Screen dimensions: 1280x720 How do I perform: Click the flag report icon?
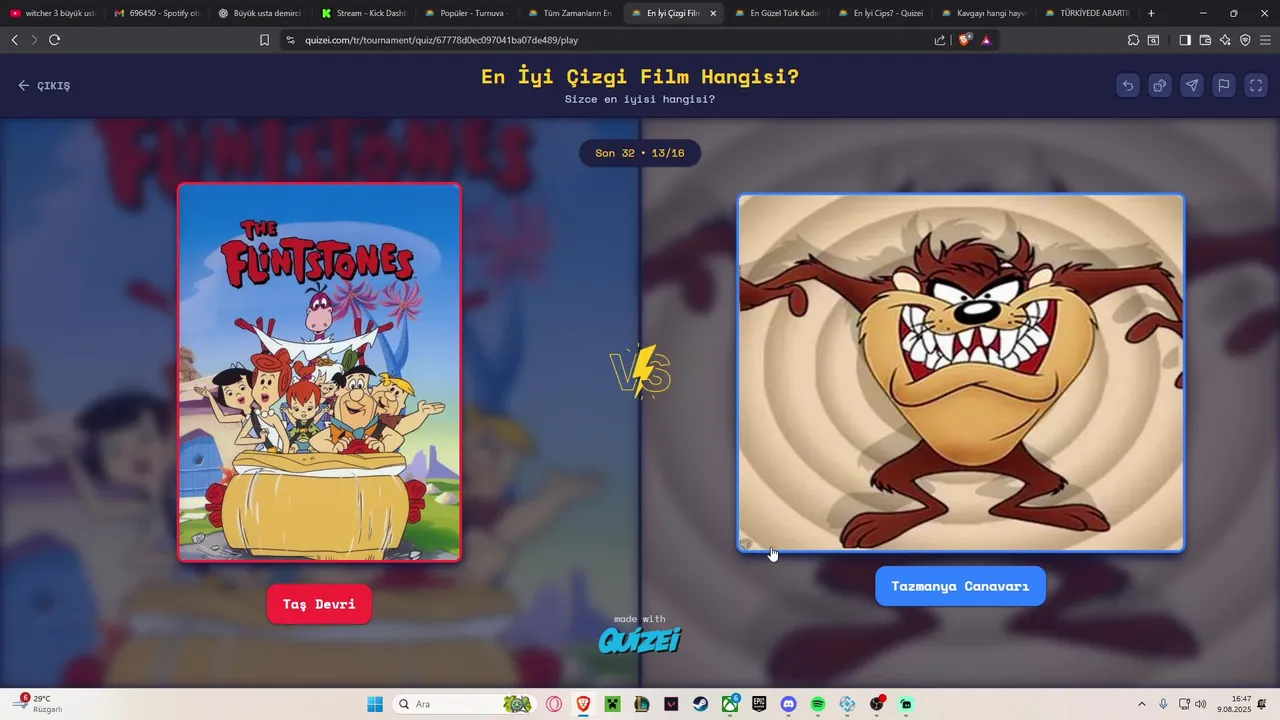click(1224, 85)
